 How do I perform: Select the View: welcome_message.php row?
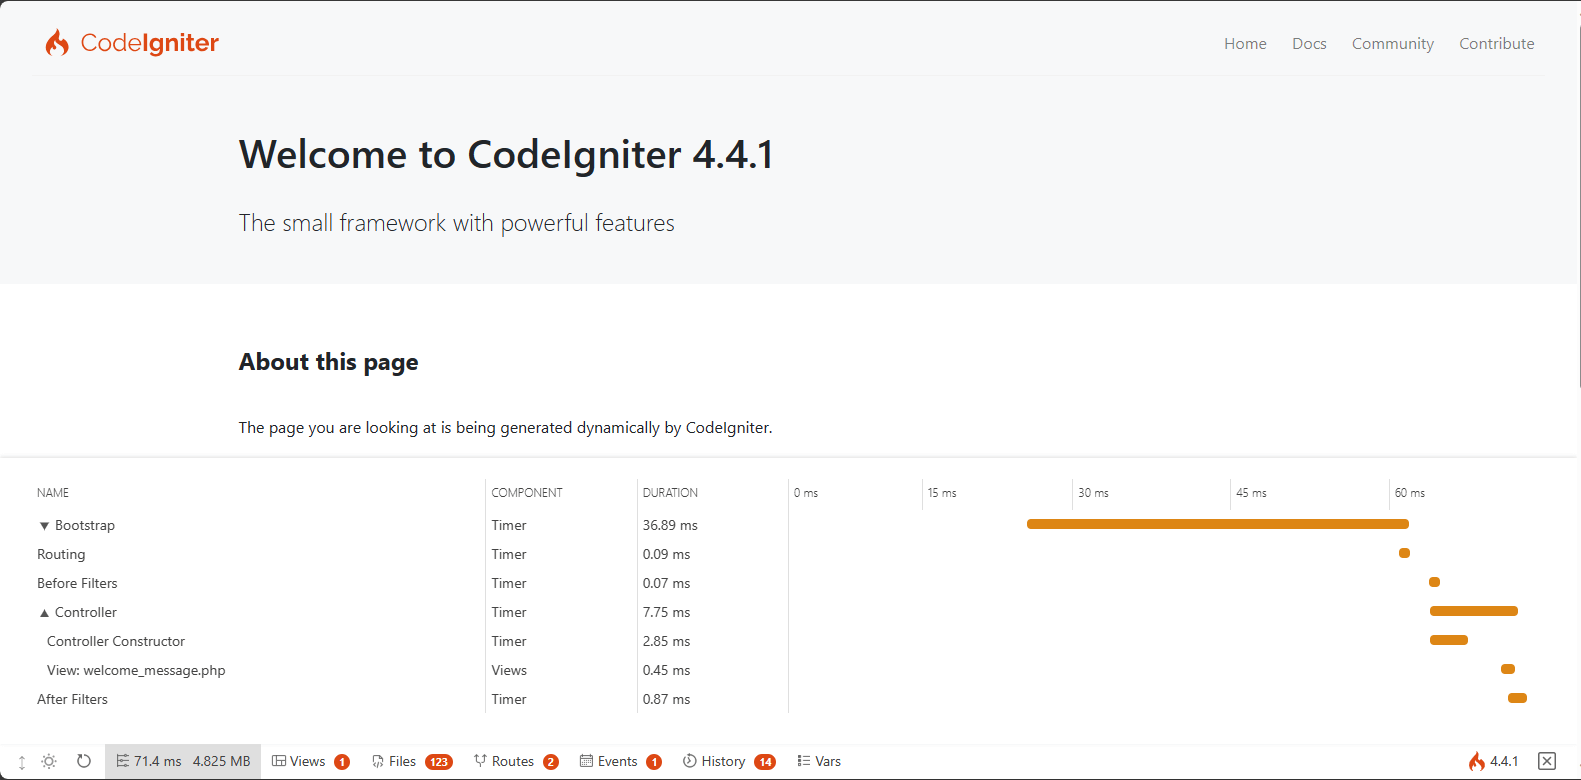click(x=136, y=671)
